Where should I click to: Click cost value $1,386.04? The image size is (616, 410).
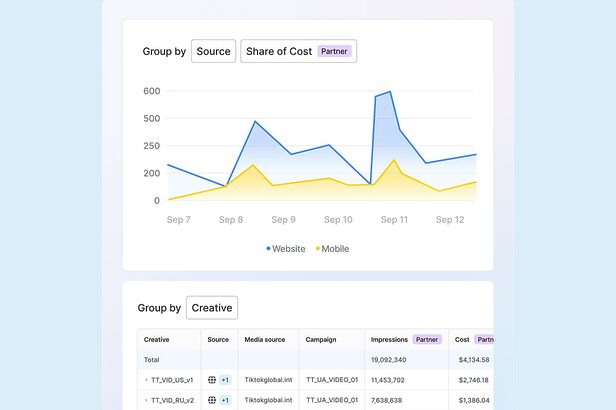point(474,400)
